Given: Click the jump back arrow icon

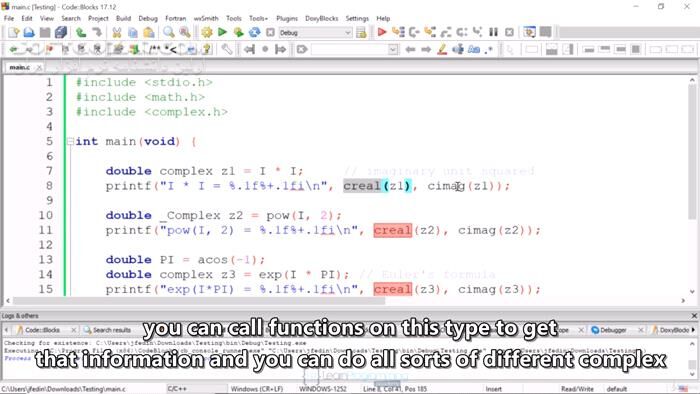Looking at the screenshot, I should coord(249,49).
